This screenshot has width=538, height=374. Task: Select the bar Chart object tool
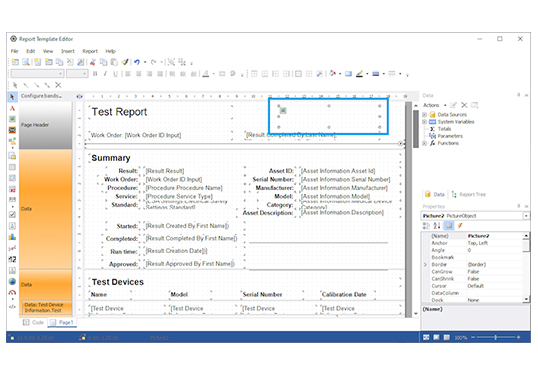coord(12,237)
